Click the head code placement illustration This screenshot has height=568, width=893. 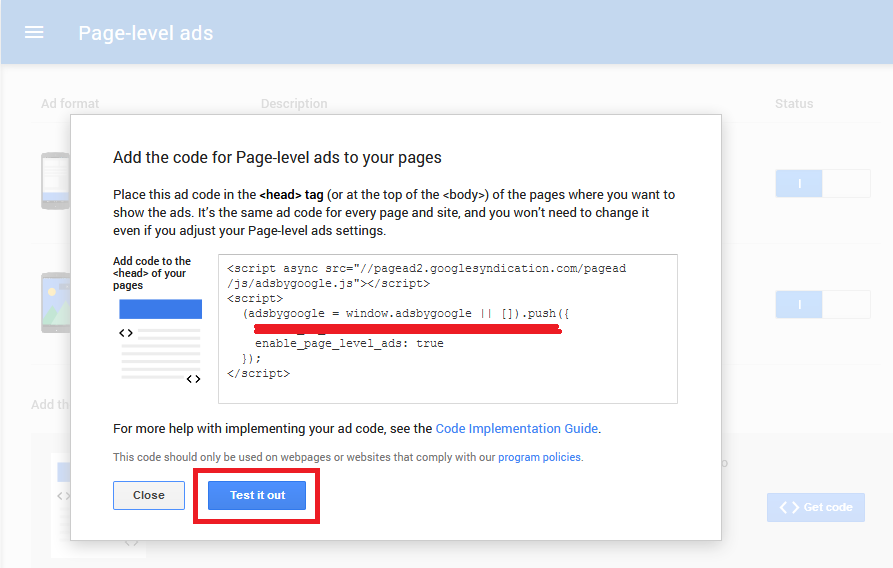(160, 341)
